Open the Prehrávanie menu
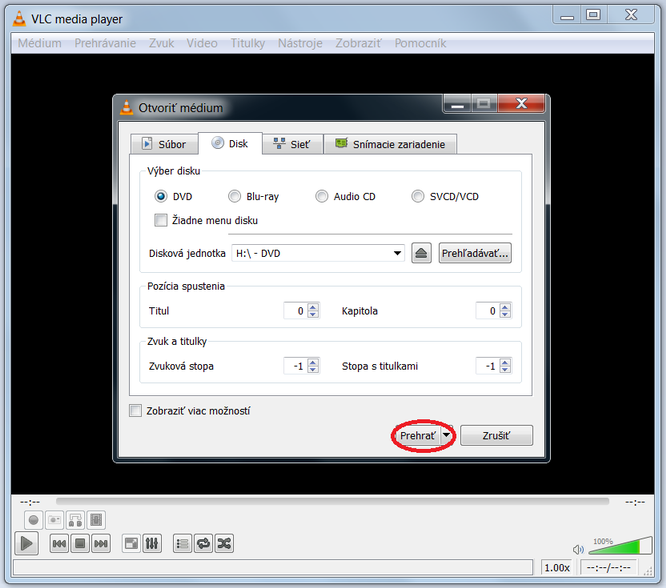 pos(105,43)
